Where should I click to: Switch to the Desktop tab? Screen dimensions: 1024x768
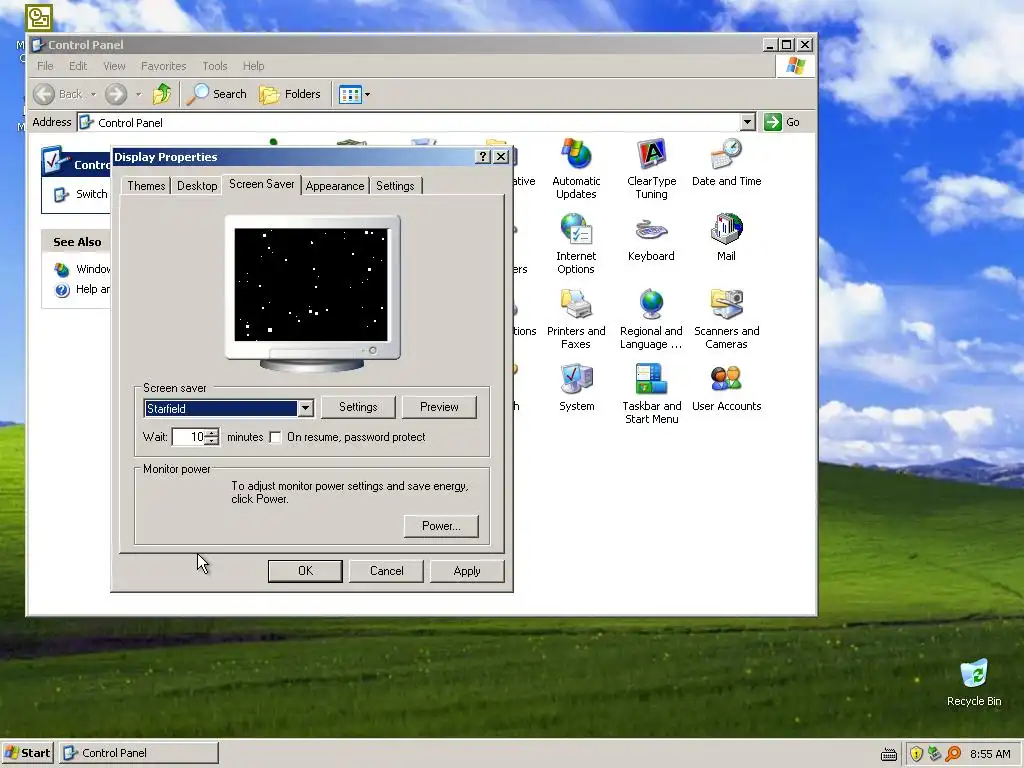[197, 185]
